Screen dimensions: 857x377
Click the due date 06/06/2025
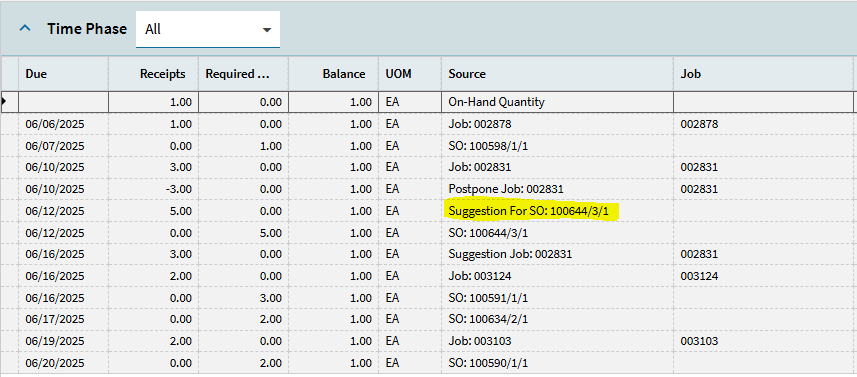[55, 124]
